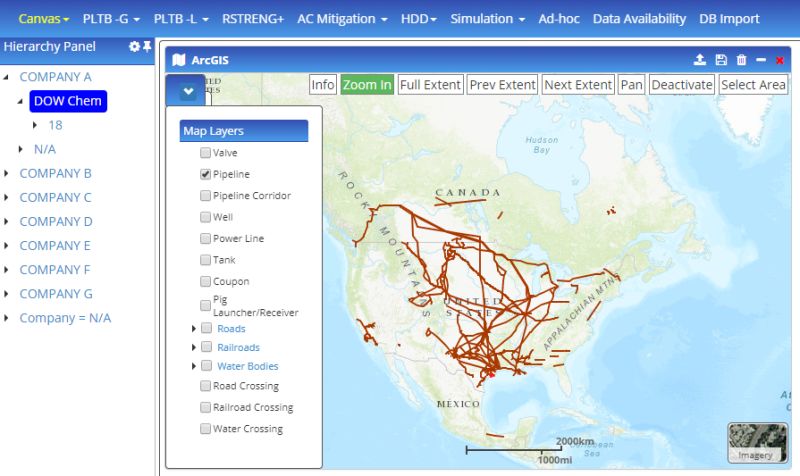This screenshot has width=800, height=476.
Task: Collapse Map Layers panel with chevron button
Action: [188, 91]
